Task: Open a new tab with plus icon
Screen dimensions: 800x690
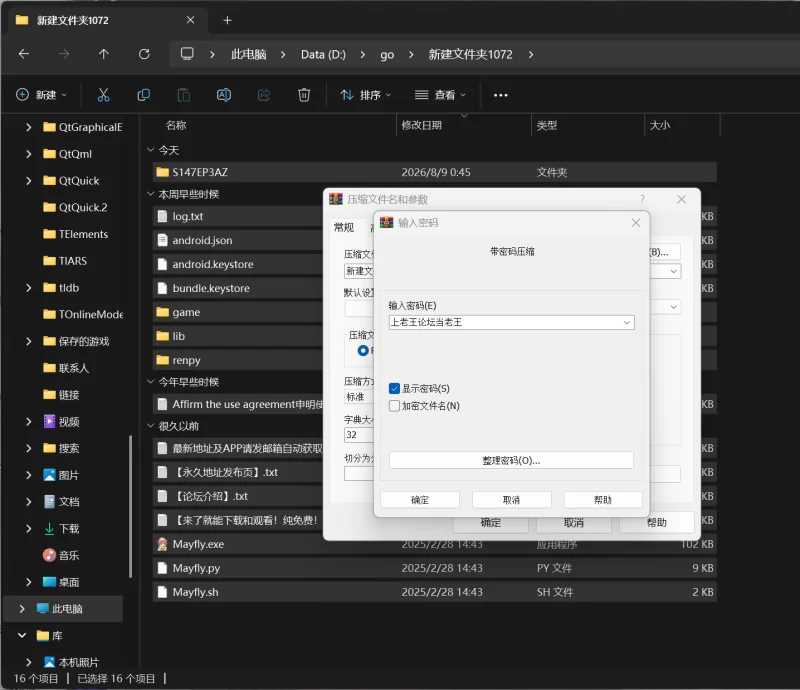Action: pos(228,20)
